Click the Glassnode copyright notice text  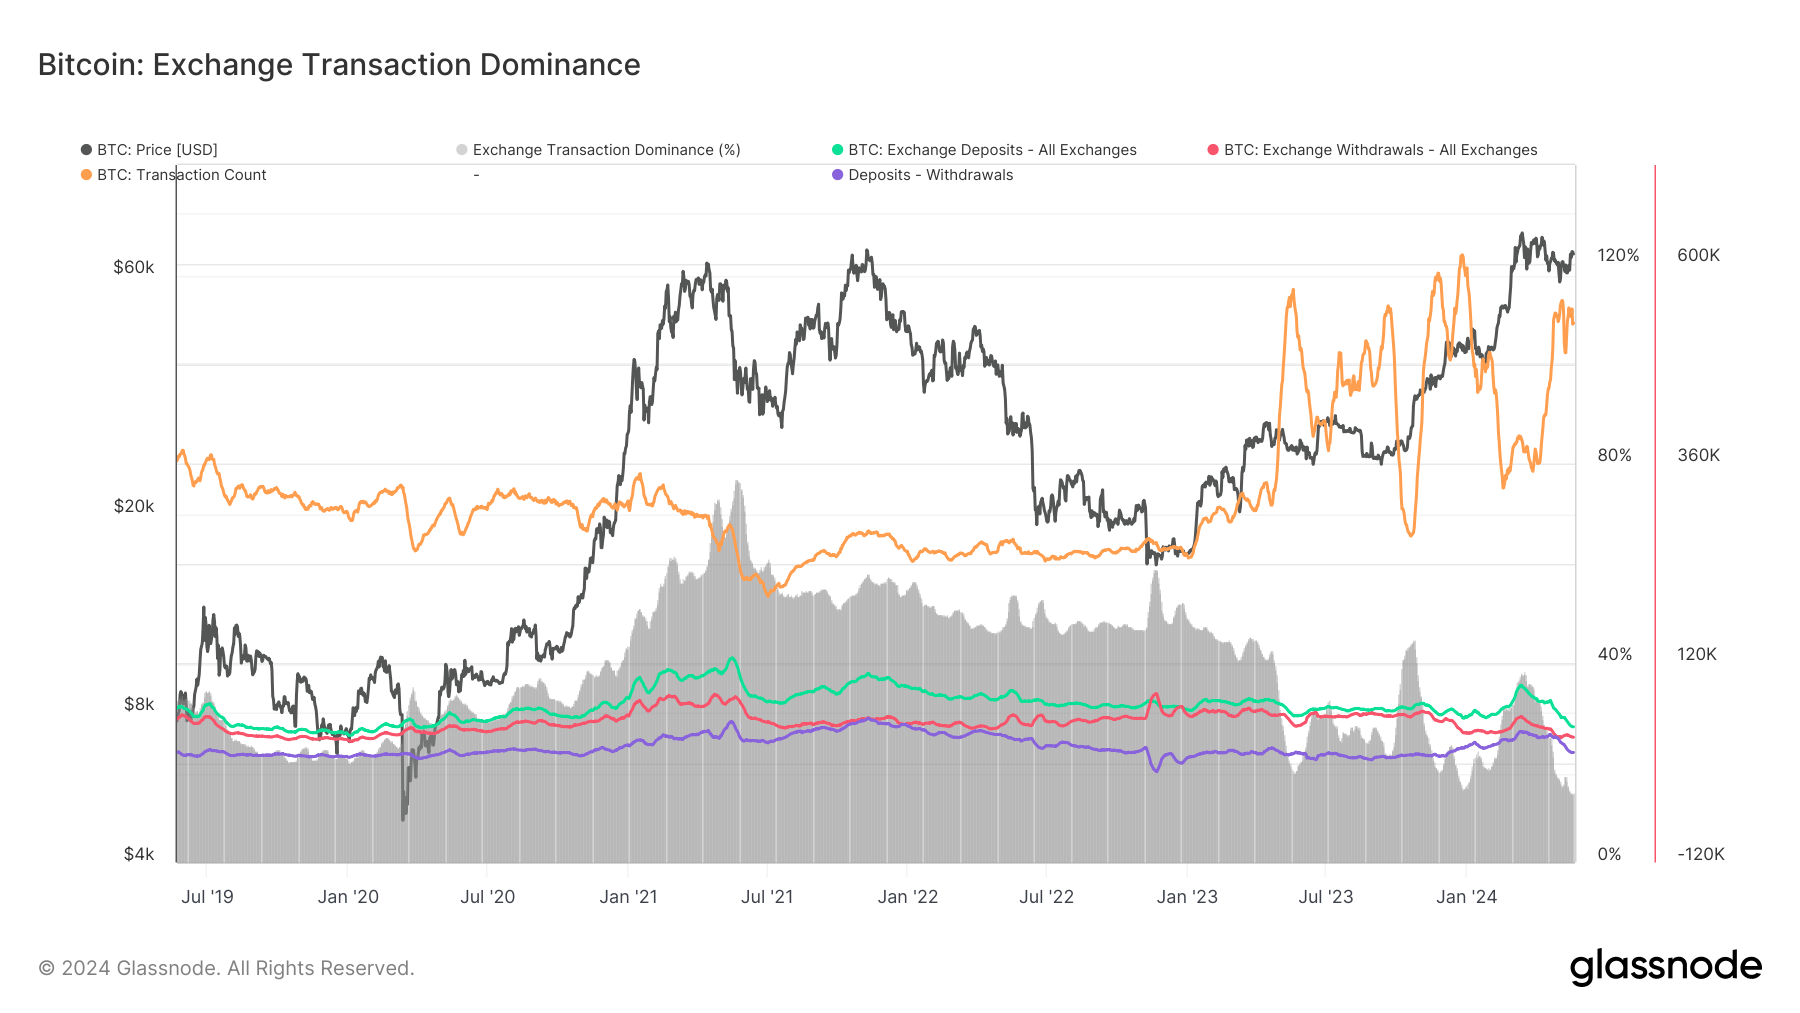coord(226,968)
